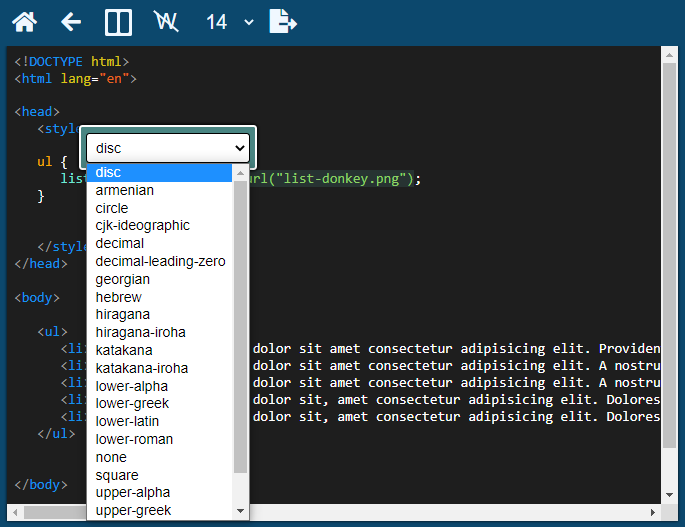Choose none from the list
Screen dimensions: 685x527
(159, 457)
